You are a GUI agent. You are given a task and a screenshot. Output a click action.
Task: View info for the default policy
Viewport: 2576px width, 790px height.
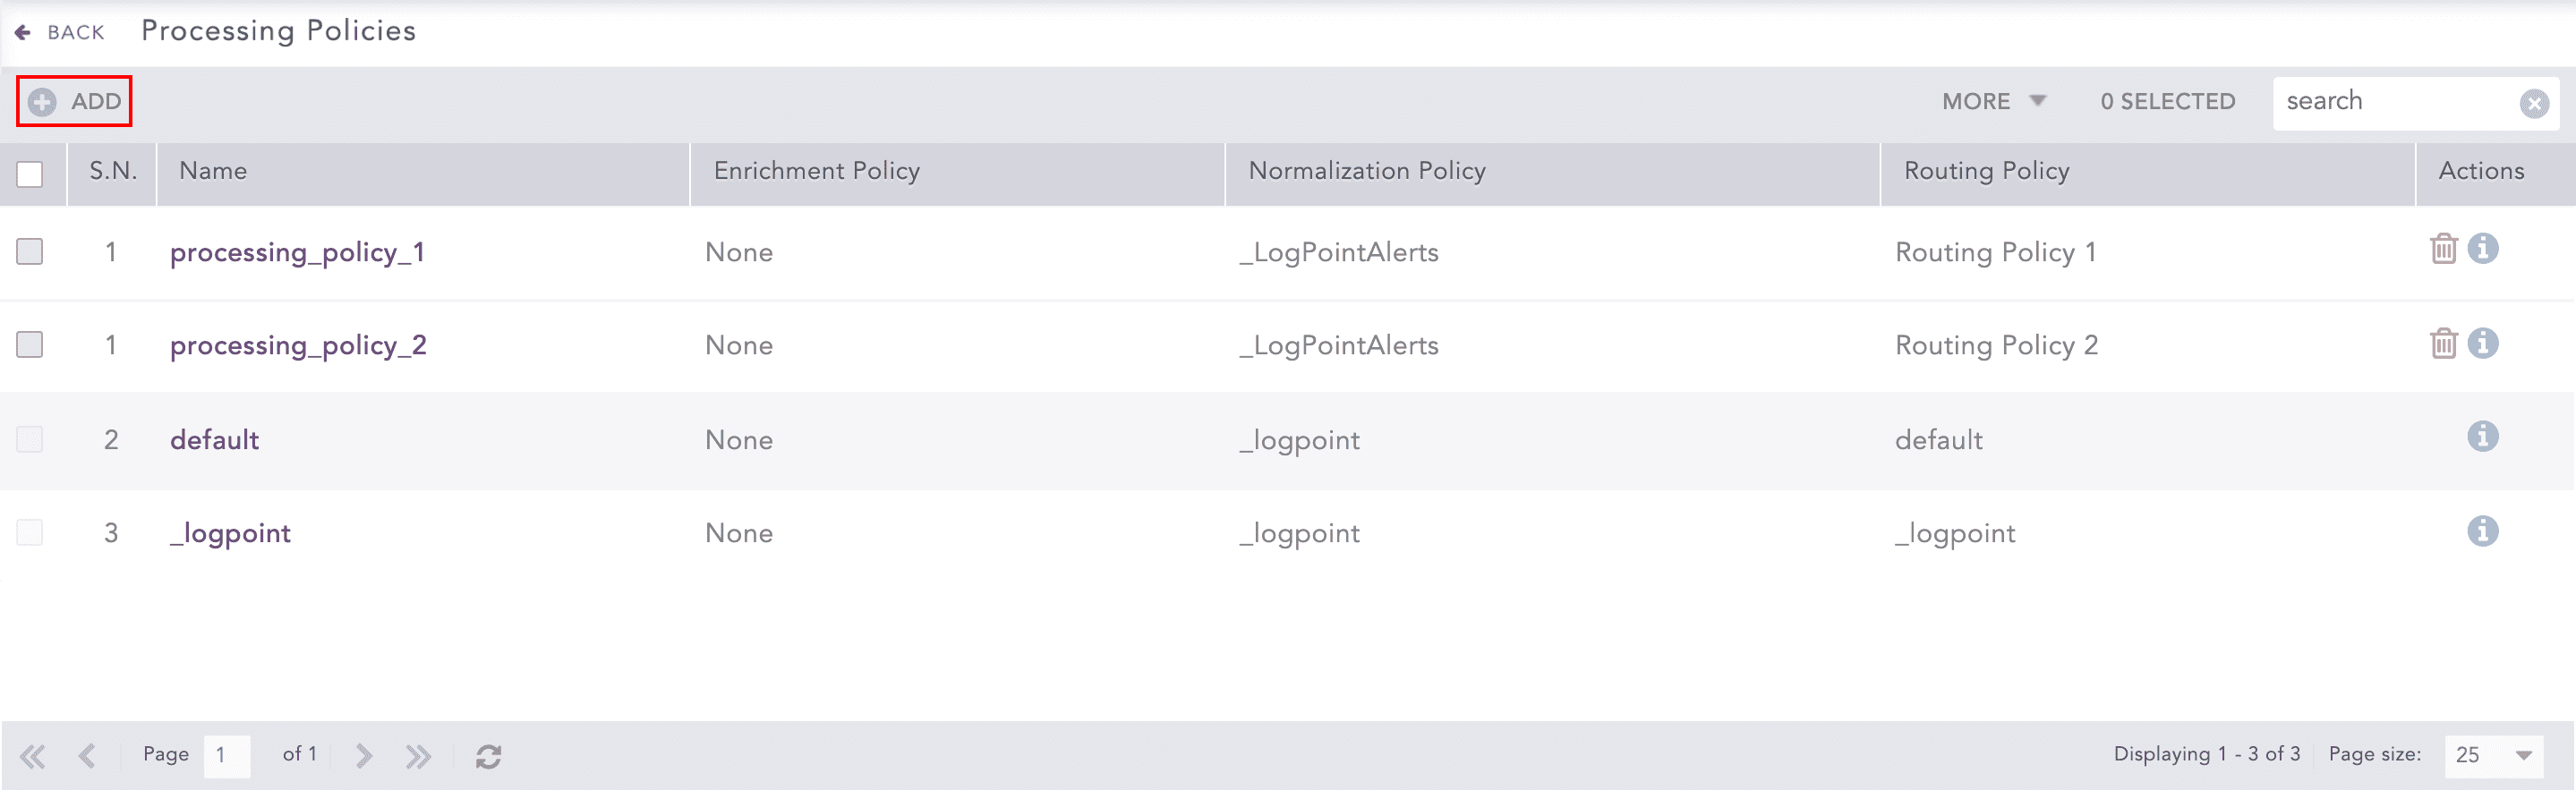tap(2483, 436)
